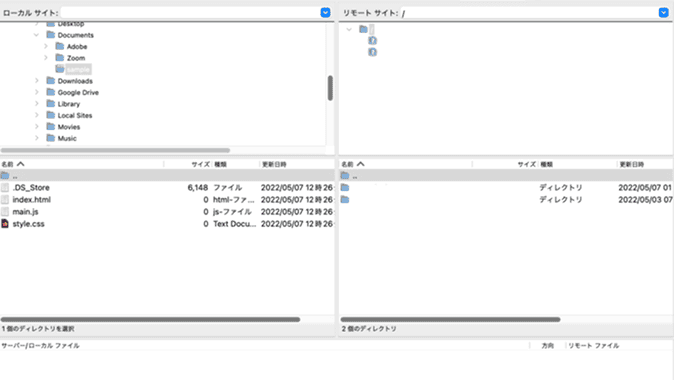Expand the Downloads folder node
674x380 pixels.
click(37, 80)
